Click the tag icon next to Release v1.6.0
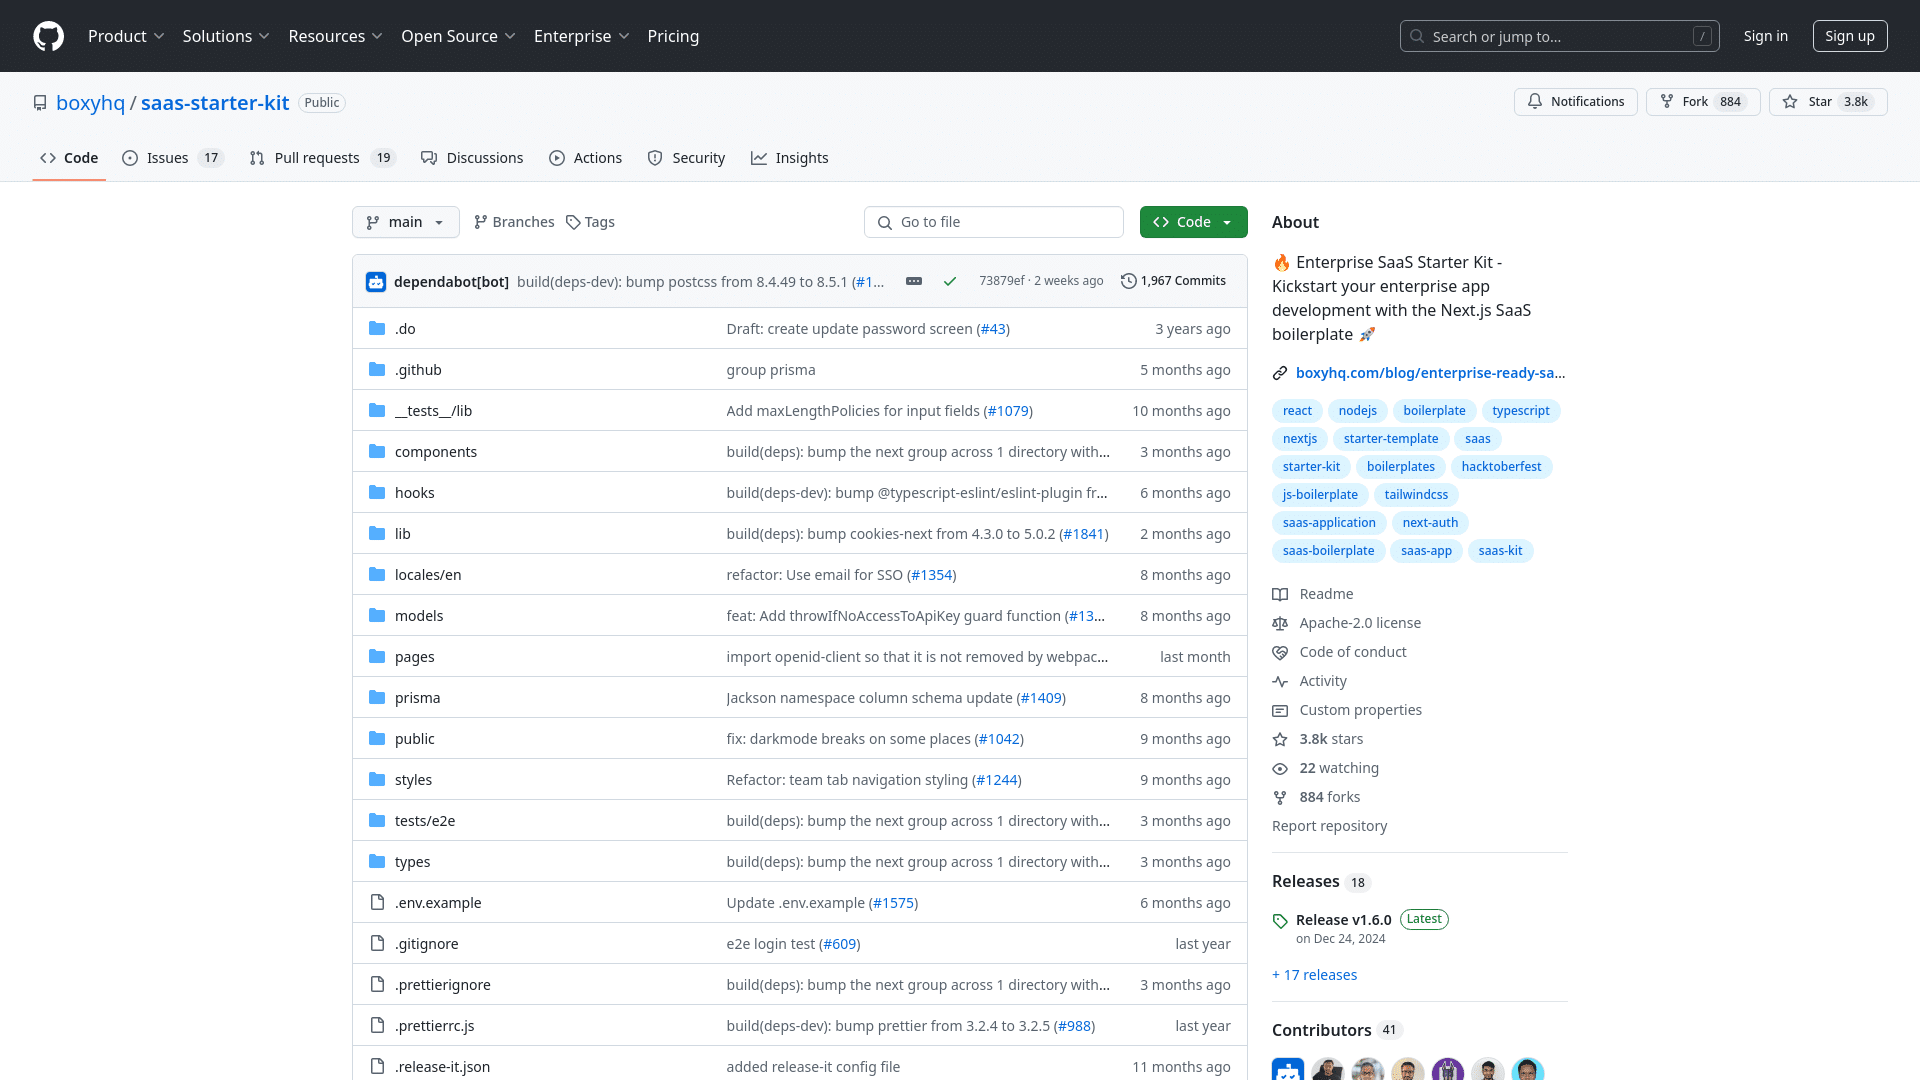The width and height of the screenshot is (1920, 1080). [x=1280, y=920]
